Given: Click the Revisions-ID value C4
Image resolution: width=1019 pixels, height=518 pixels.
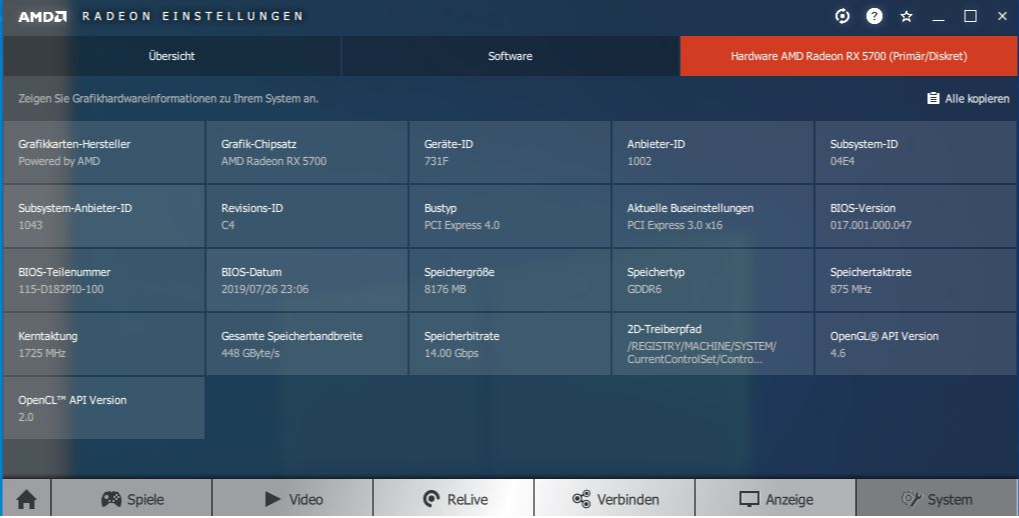Looking at the screenshot, I should coord(228,225).
